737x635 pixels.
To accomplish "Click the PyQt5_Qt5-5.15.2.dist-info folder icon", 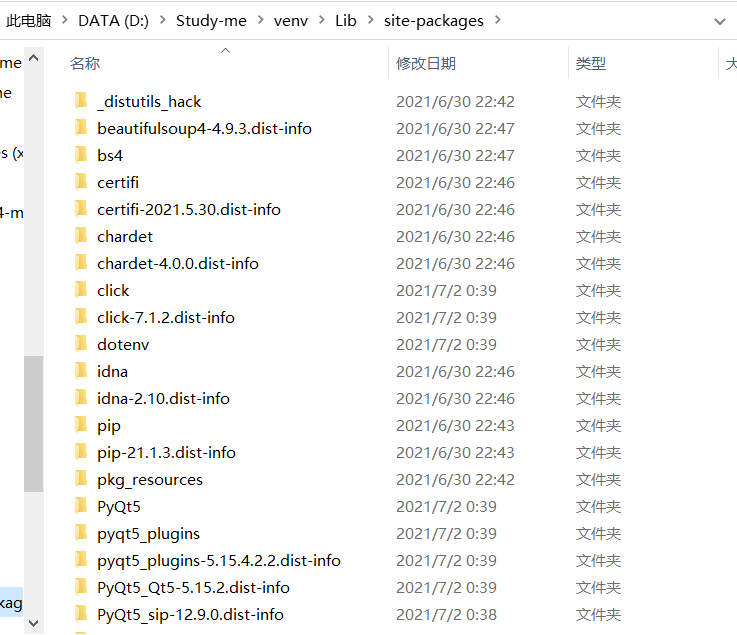I will (x=81, y=587).
